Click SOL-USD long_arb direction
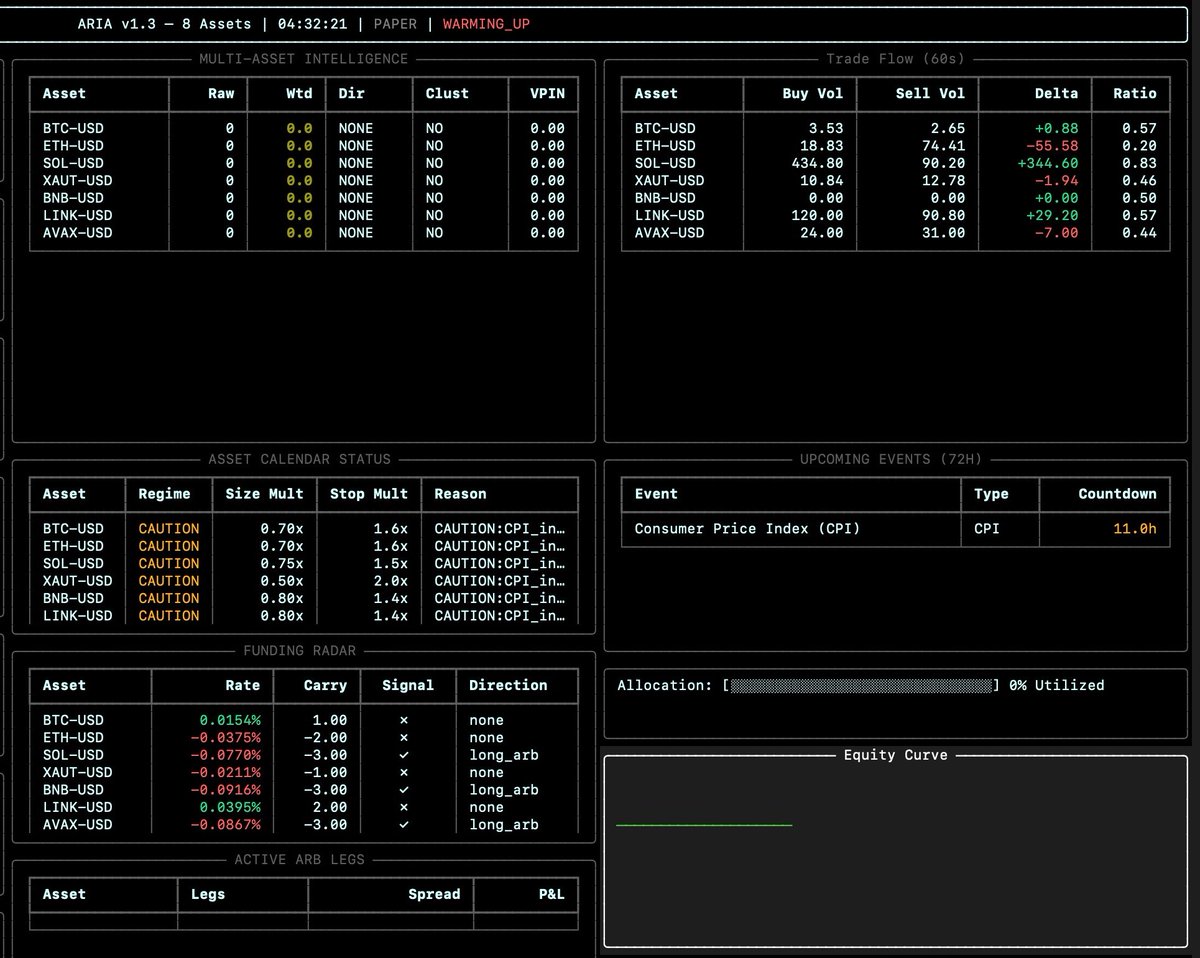This screenshot has height=958, width=1200. (504, 755)
